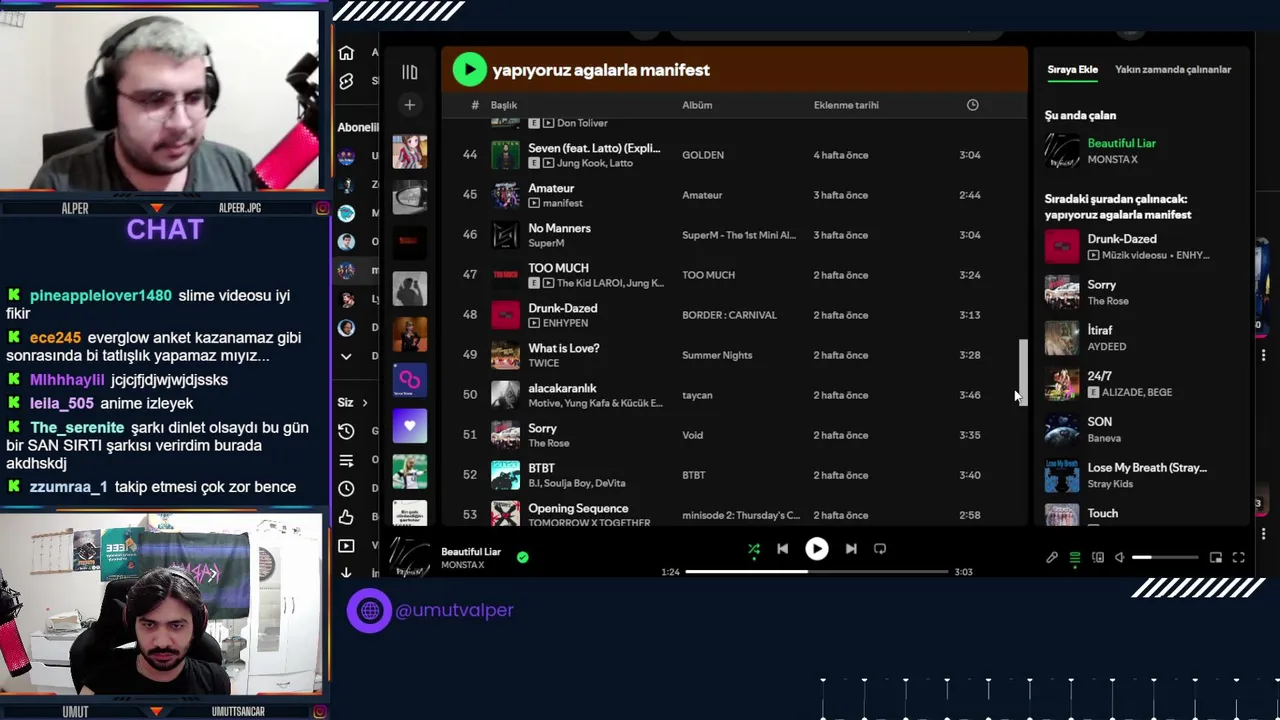1280x720 pixels.
Task: Click İtiraf in the queue
Action: pyautogui.click(x=1100, y=330)
